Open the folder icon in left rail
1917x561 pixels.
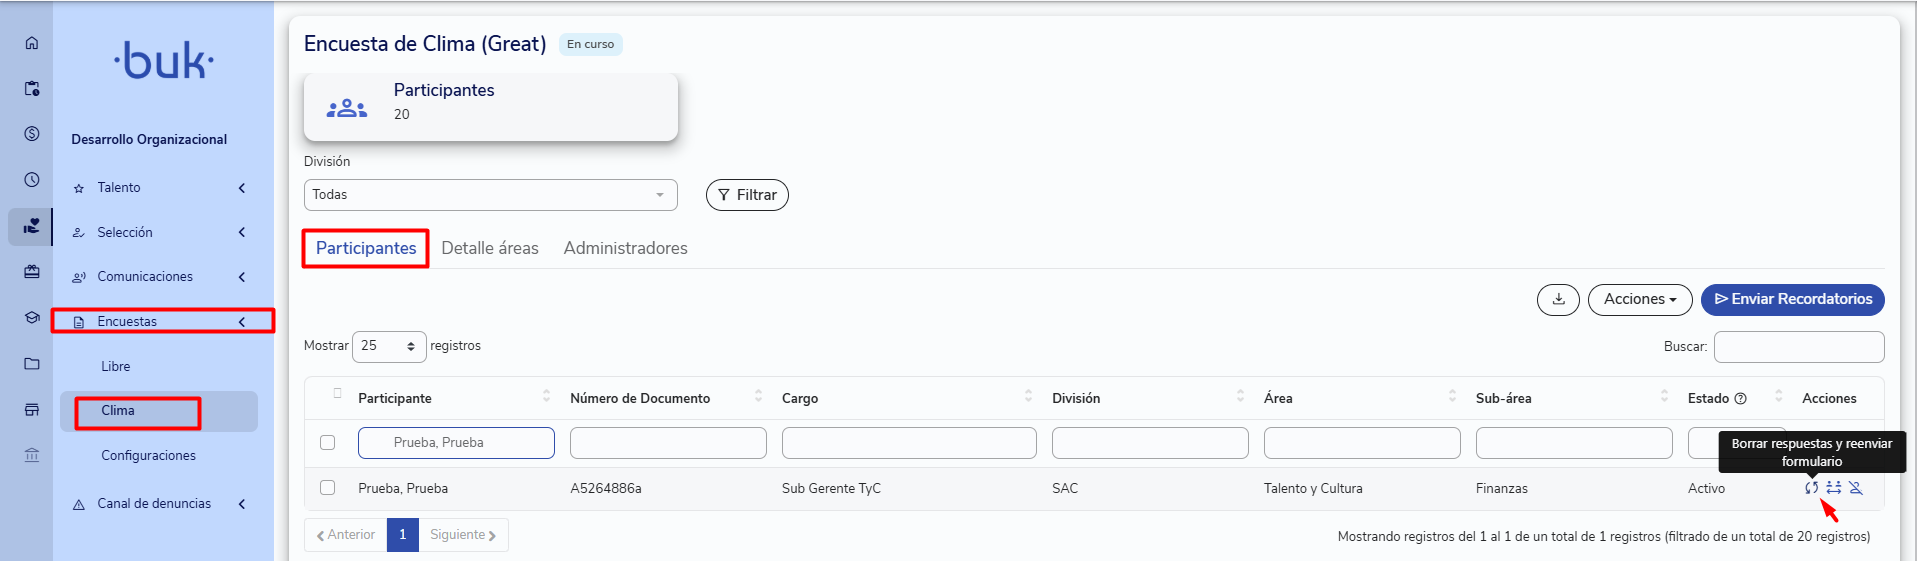pos(32,364)
